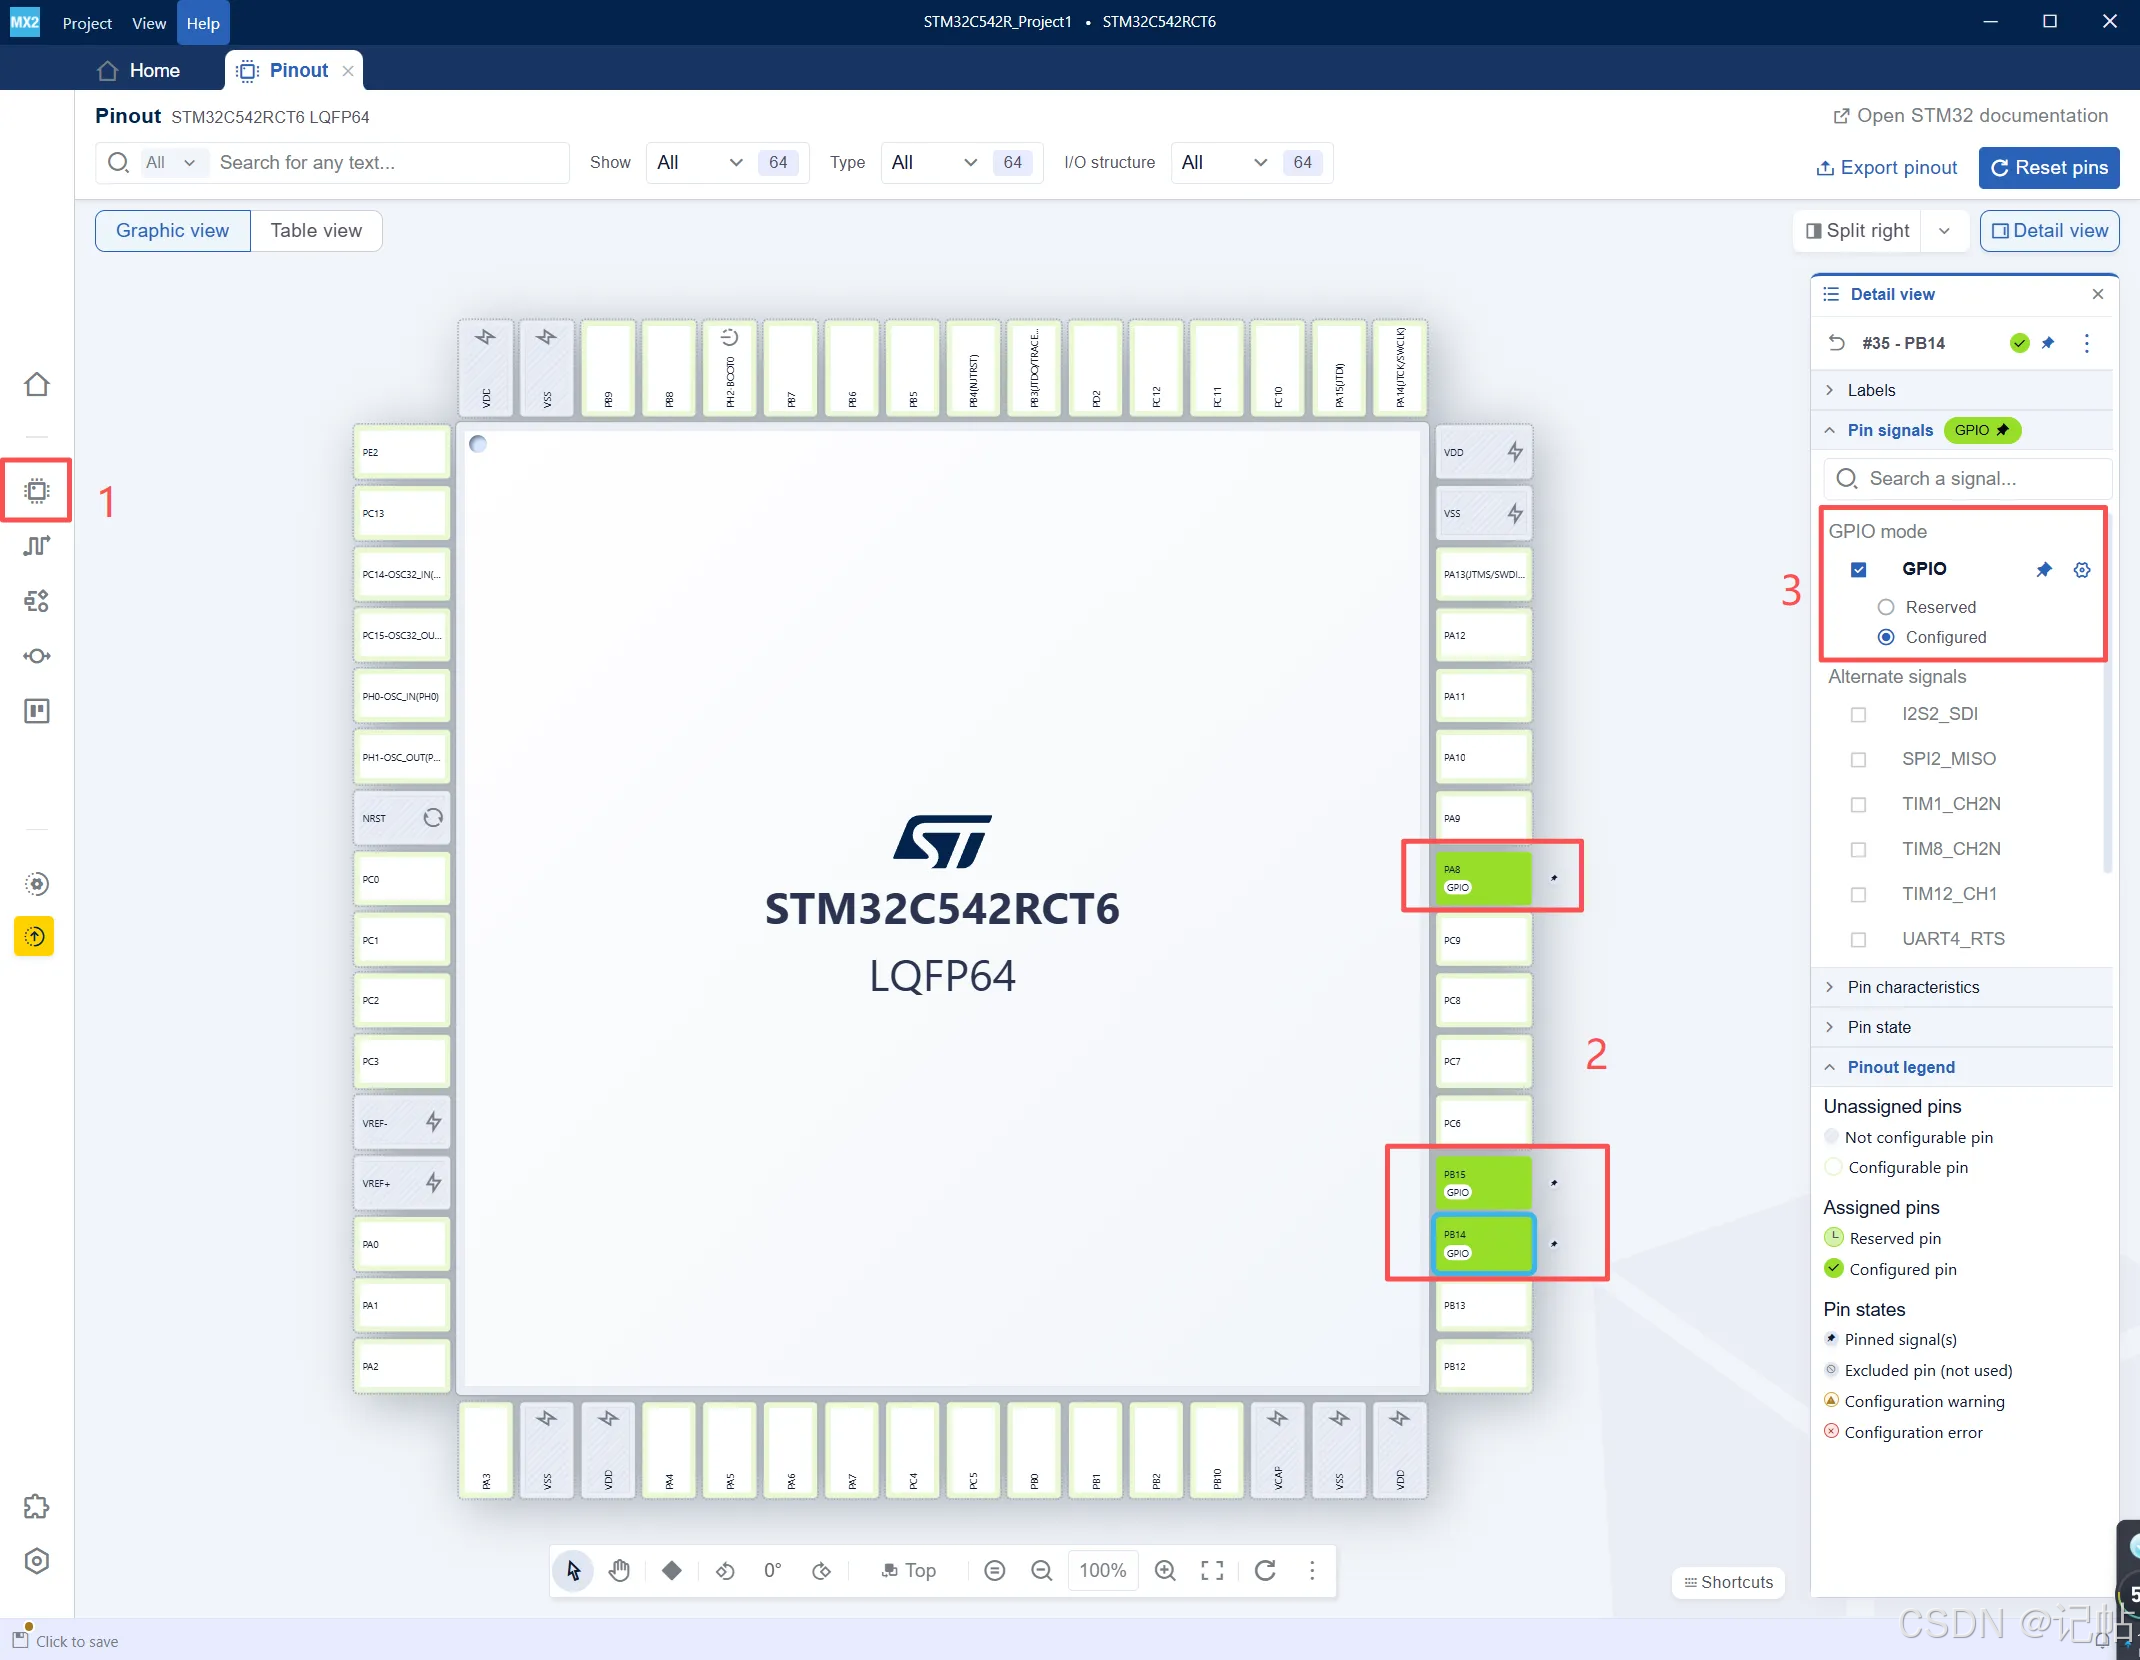Open the Home icon in left sidebar
Image resolution: width=2140 pixels, height=1660 pixels.
[37, 385]
